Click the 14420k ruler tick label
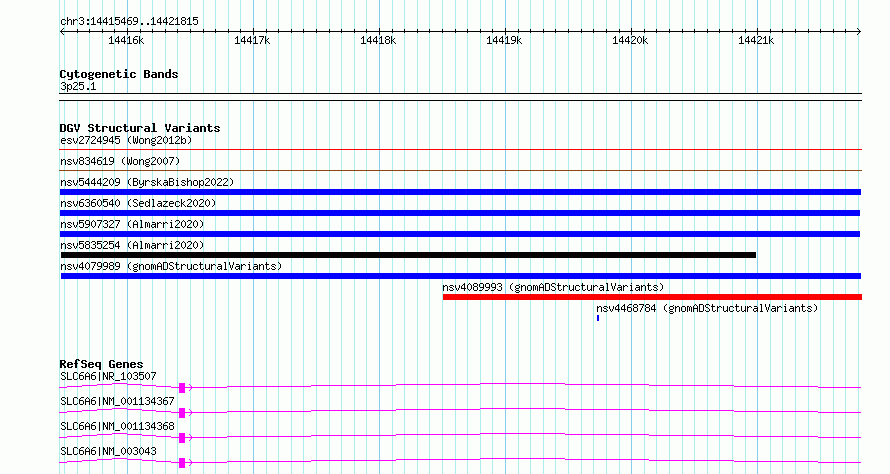890x474 pixels. [x=630, y=40]
